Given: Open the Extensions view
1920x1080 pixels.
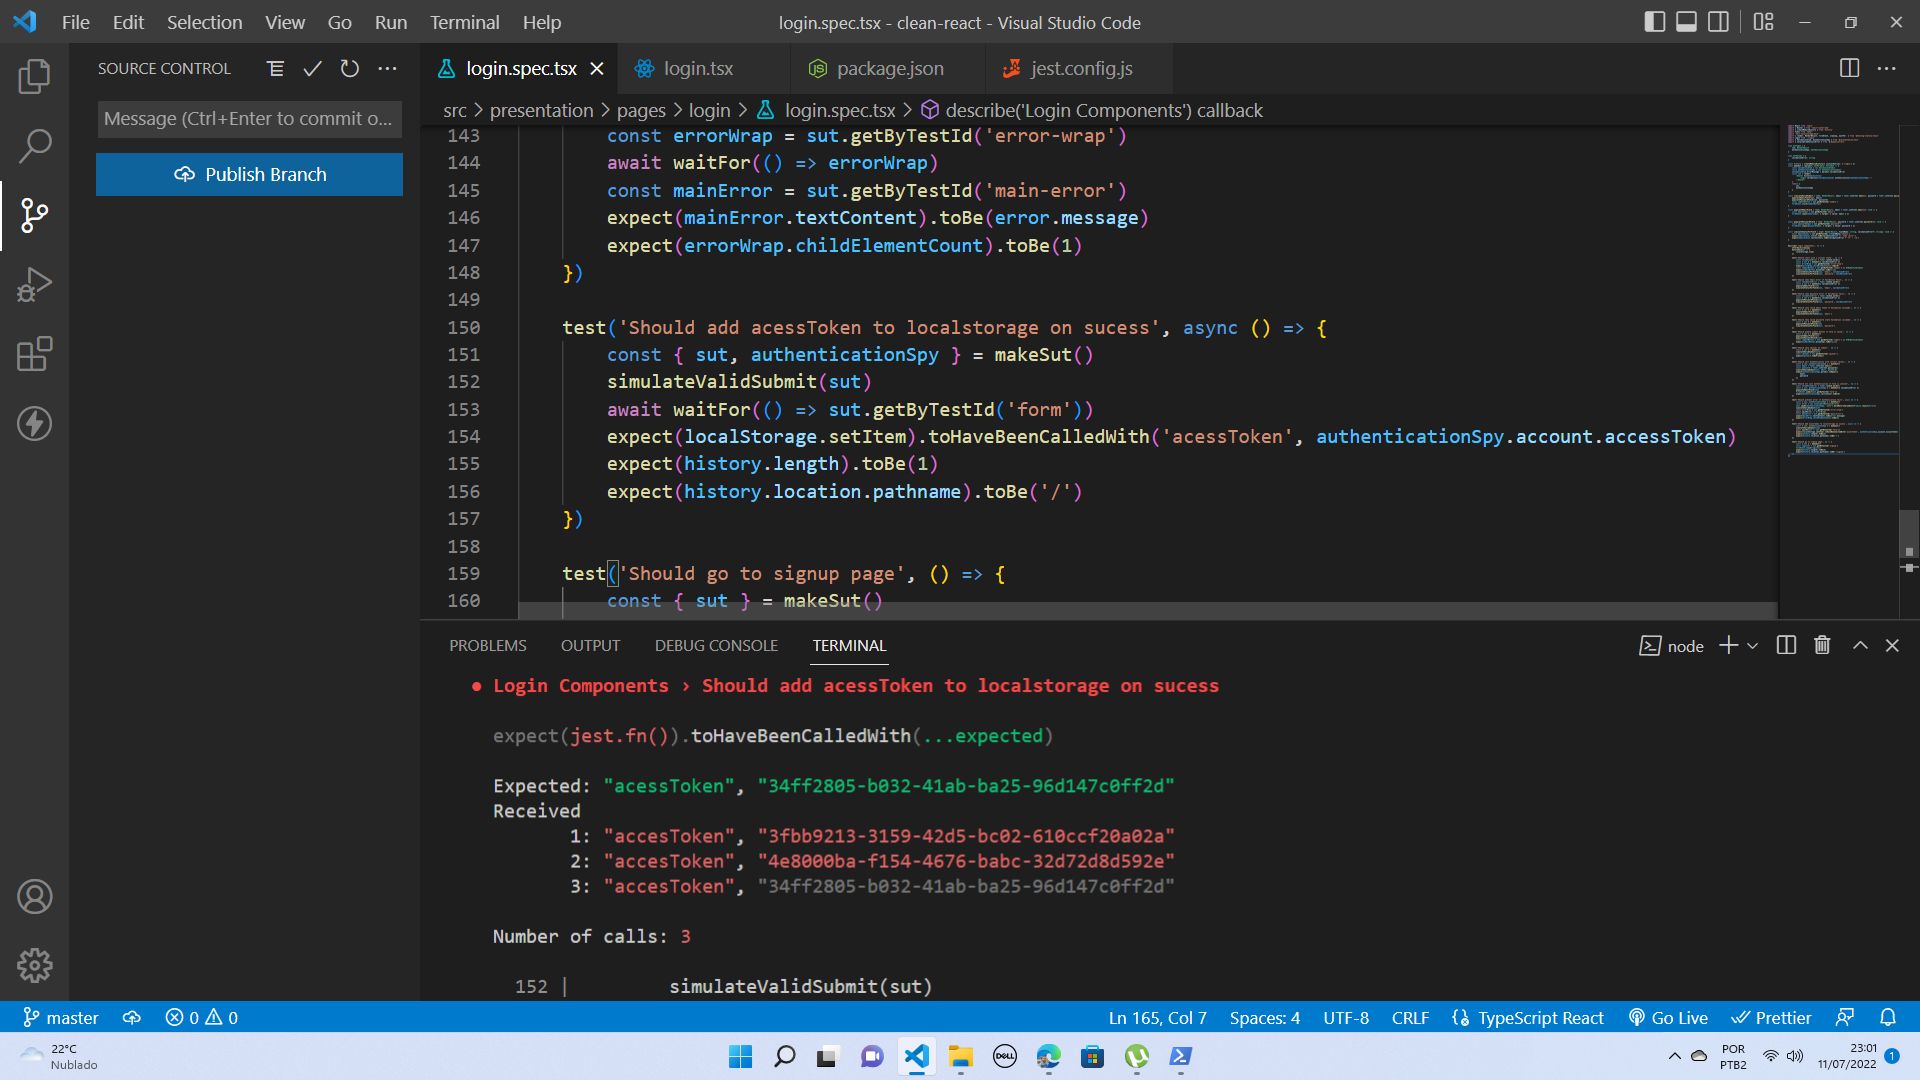Looking at the screenshot, I should click(x=34, y=354).
